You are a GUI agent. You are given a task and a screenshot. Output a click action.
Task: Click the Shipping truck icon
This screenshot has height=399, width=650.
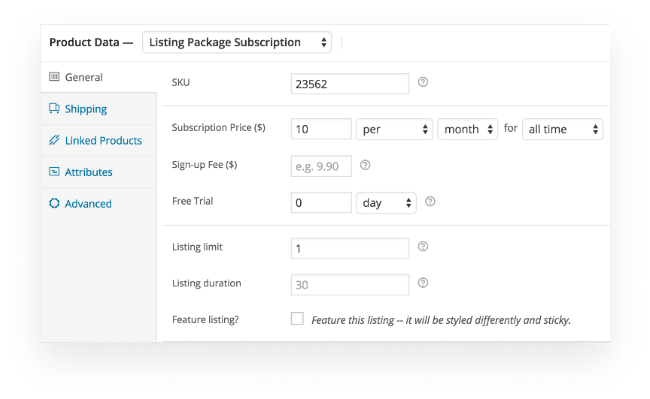(54, 109)
